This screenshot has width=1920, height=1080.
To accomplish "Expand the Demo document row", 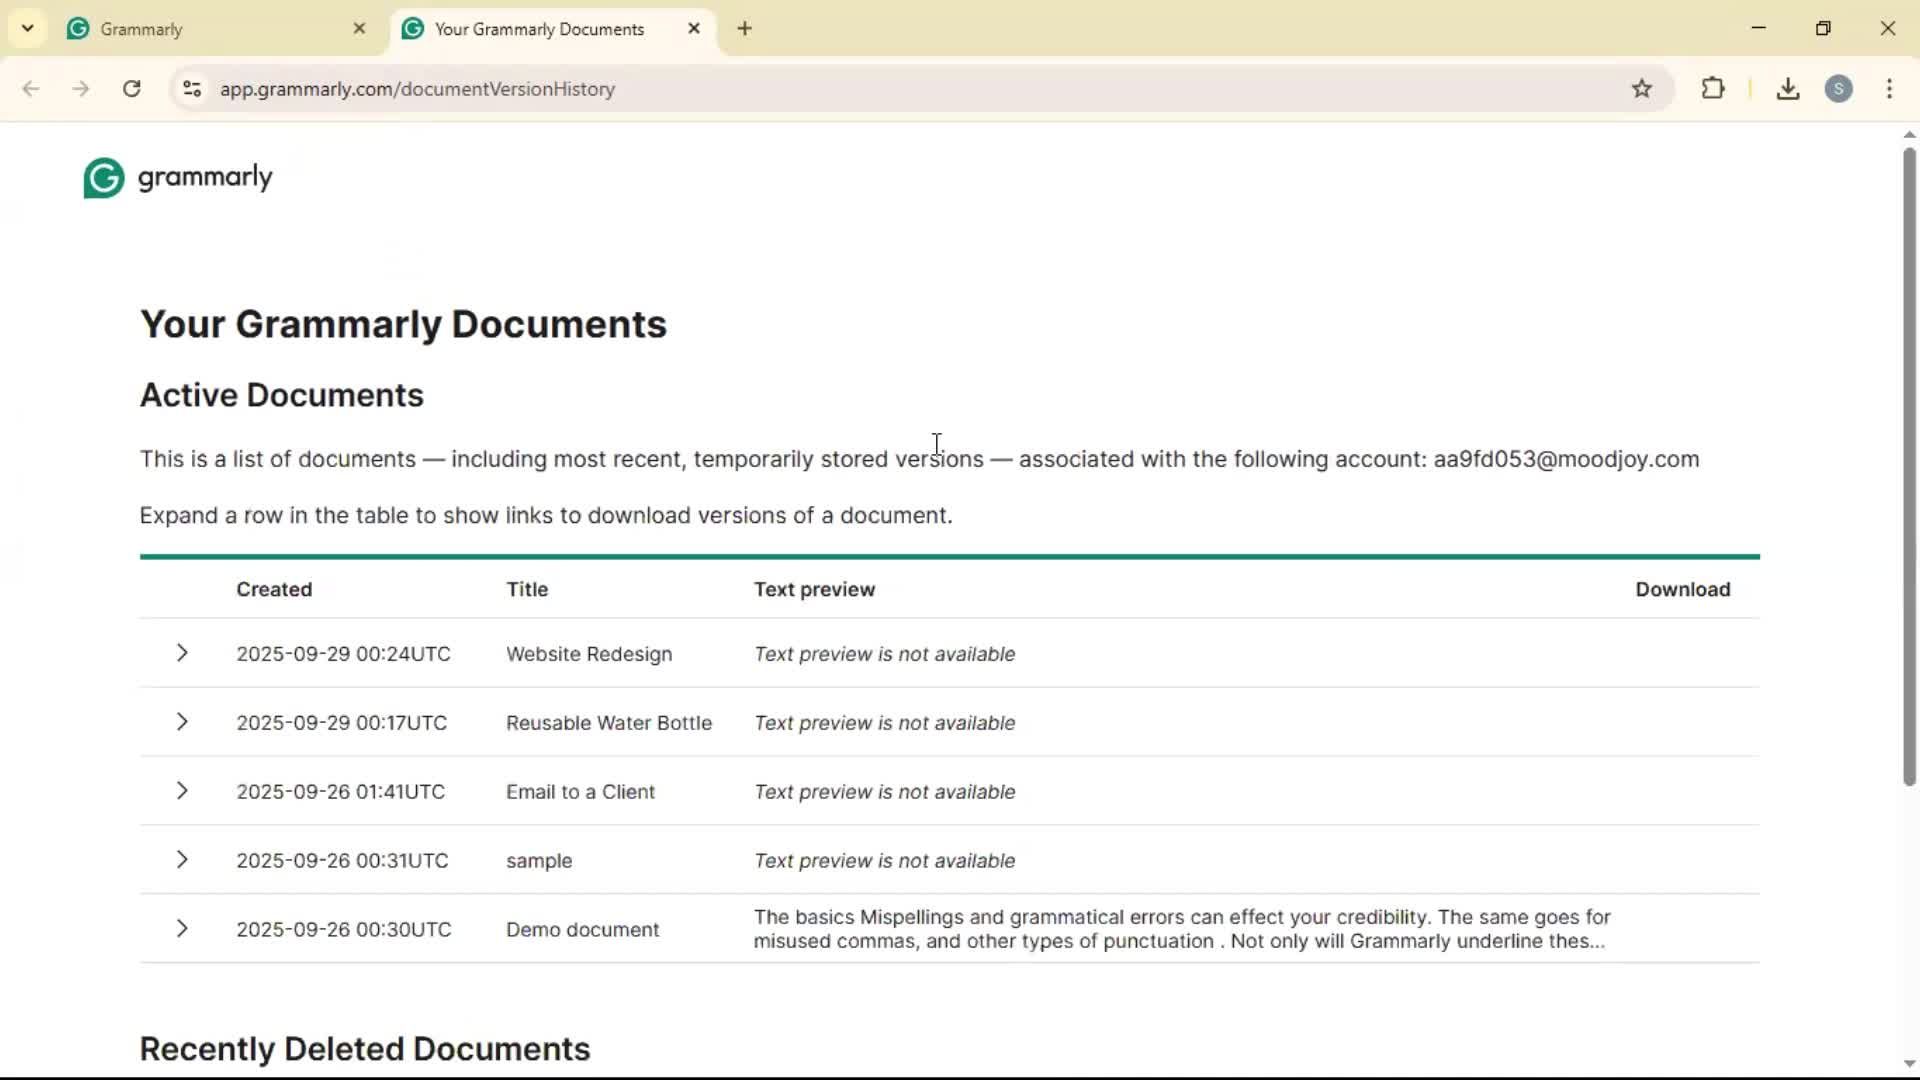I will [x=182, y=929].
